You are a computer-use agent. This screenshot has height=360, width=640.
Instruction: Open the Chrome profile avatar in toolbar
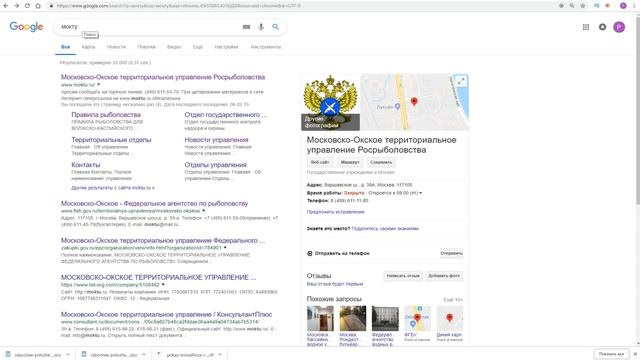[x=623, y=6]
